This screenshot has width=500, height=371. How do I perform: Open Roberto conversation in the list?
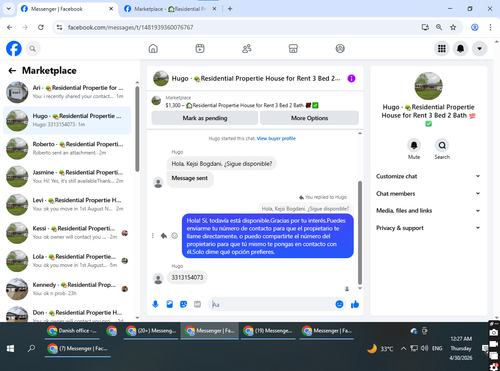coord(67,148)
